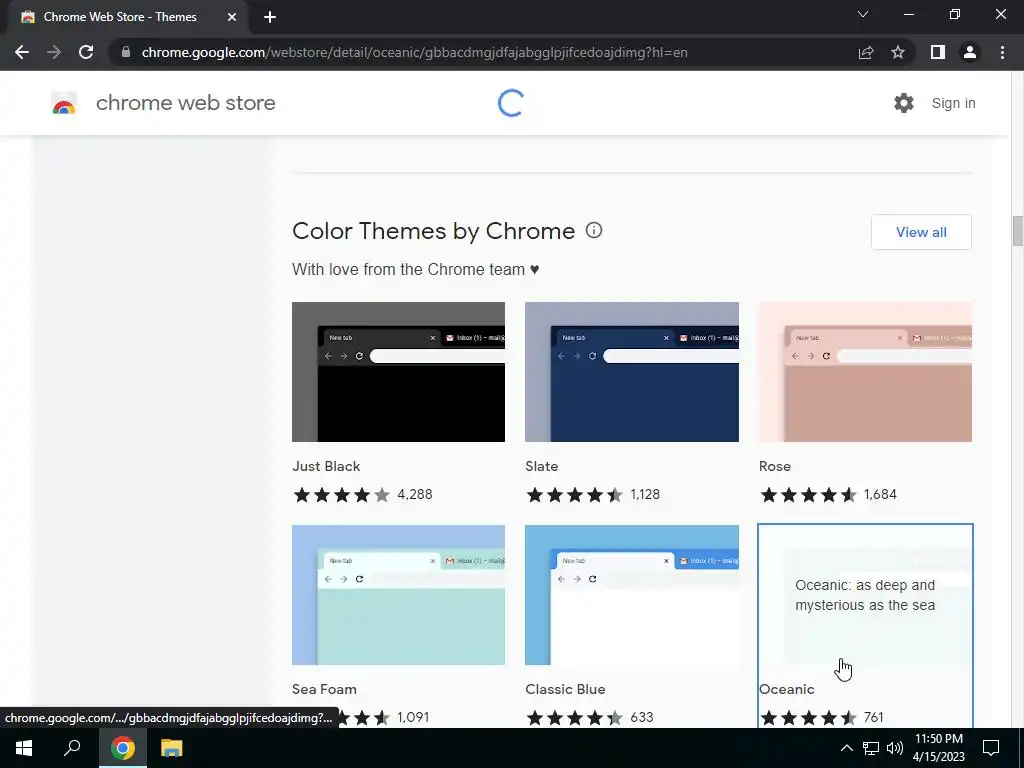Click the Rose star rating
The image size is (1024, 768).
[x=808, y=494]
